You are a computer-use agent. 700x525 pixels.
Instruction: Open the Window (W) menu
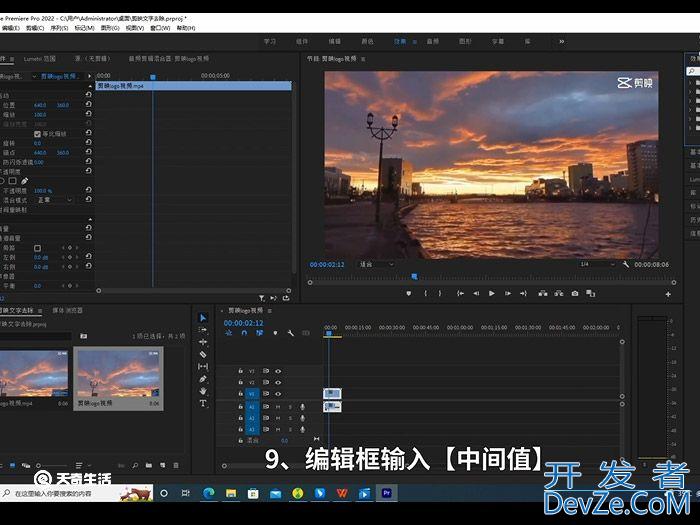coord(160,28)
